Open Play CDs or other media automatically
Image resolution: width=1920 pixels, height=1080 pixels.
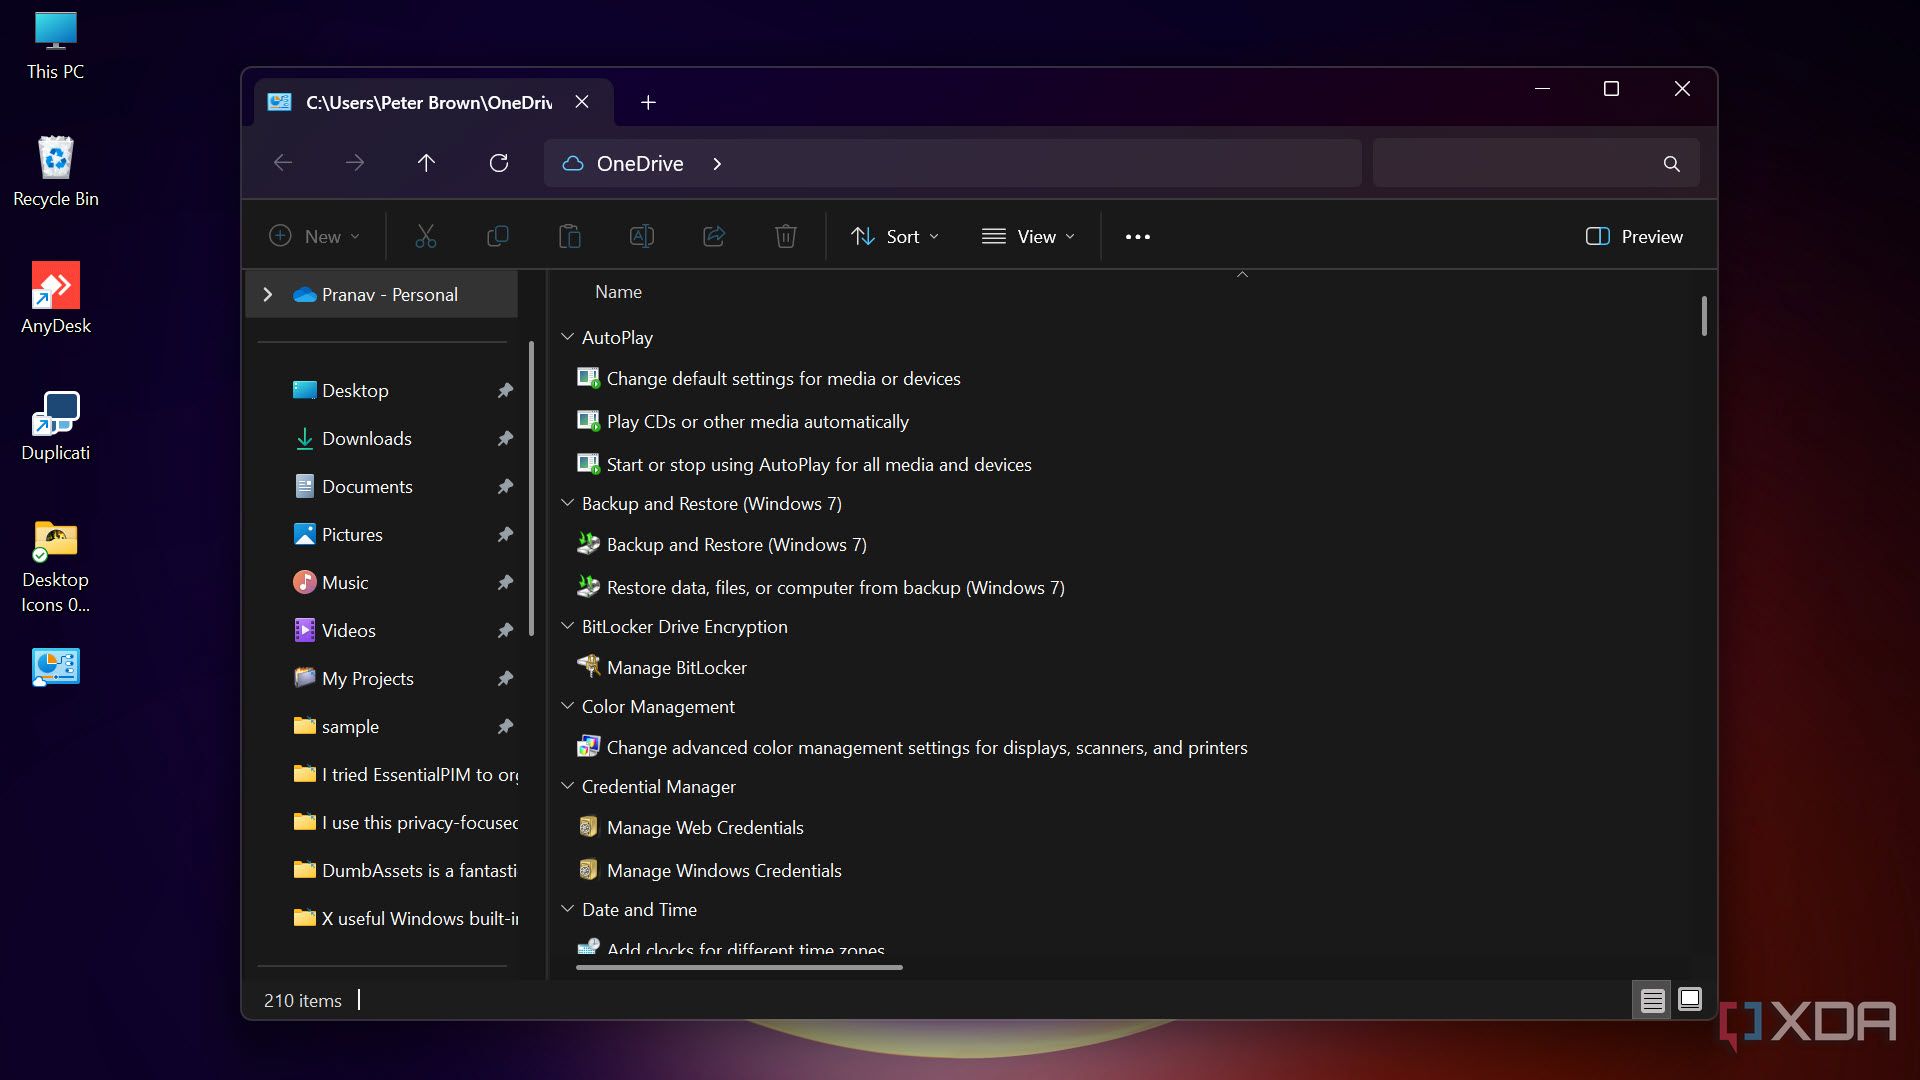point(757,422)
